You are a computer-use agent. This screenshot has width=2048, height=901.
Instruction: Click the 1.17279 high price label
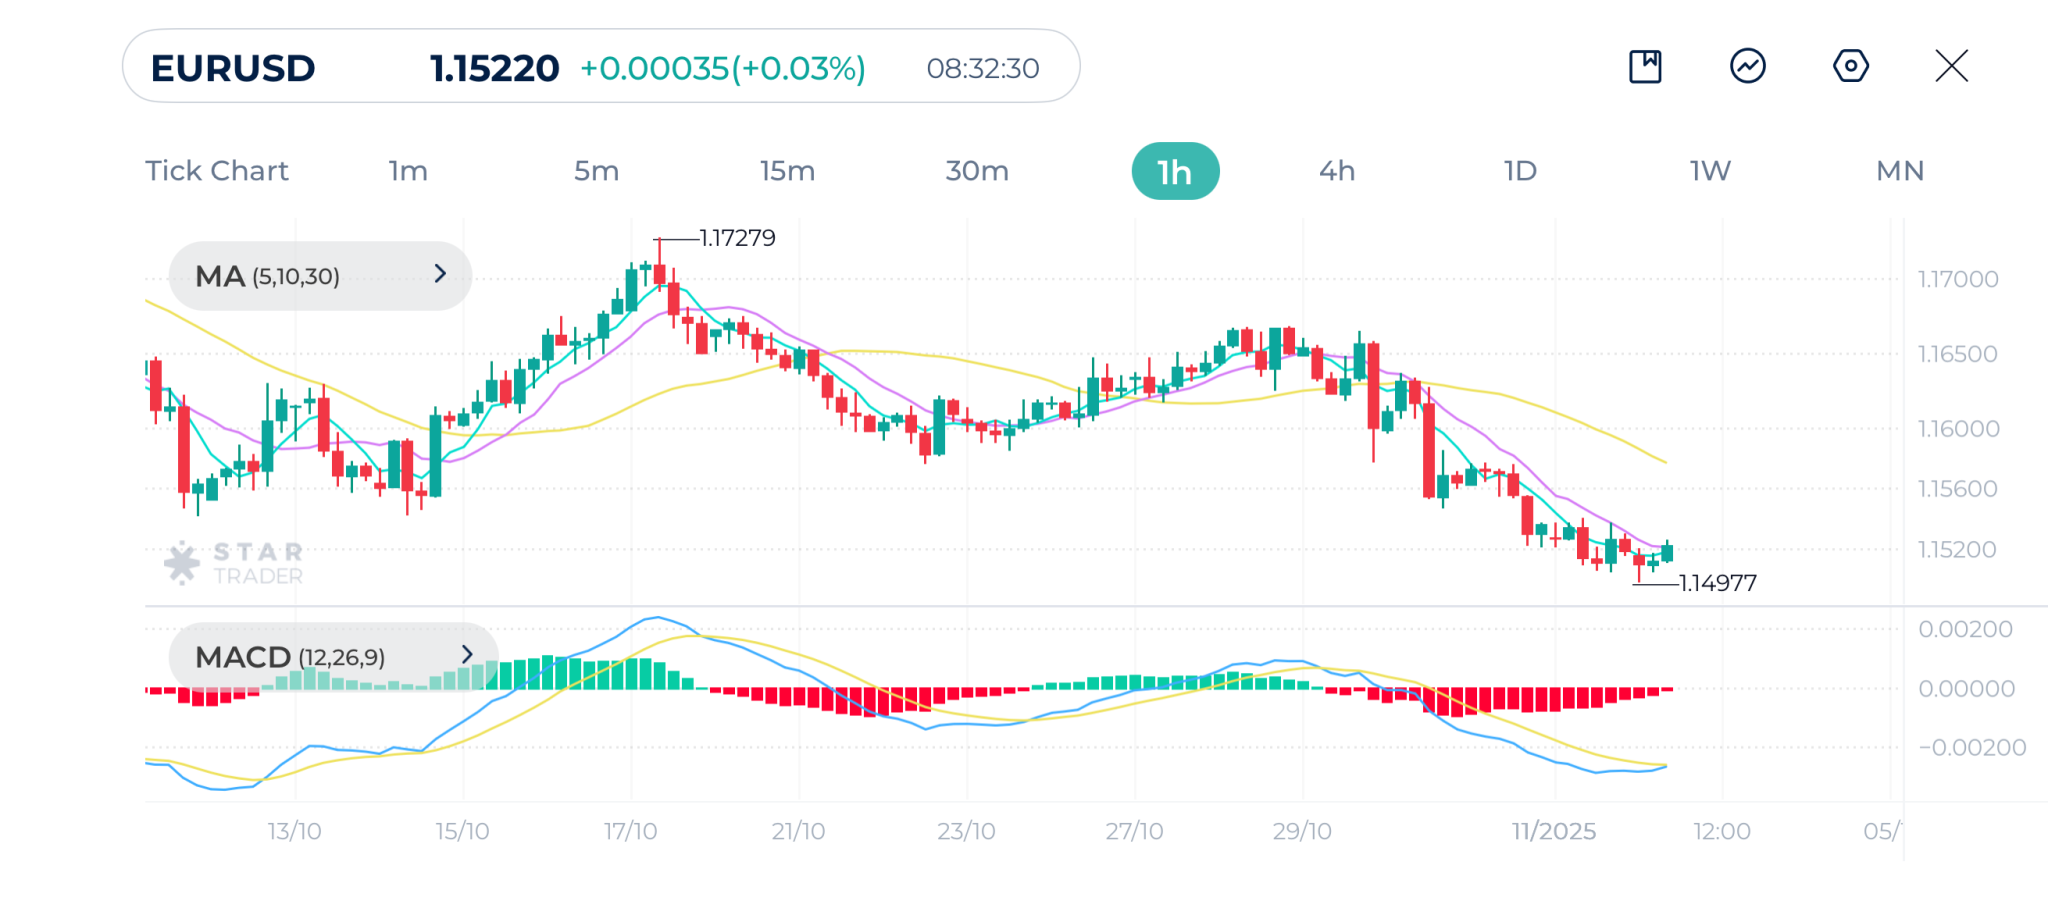pyautogui.click(x=737, y=238)
